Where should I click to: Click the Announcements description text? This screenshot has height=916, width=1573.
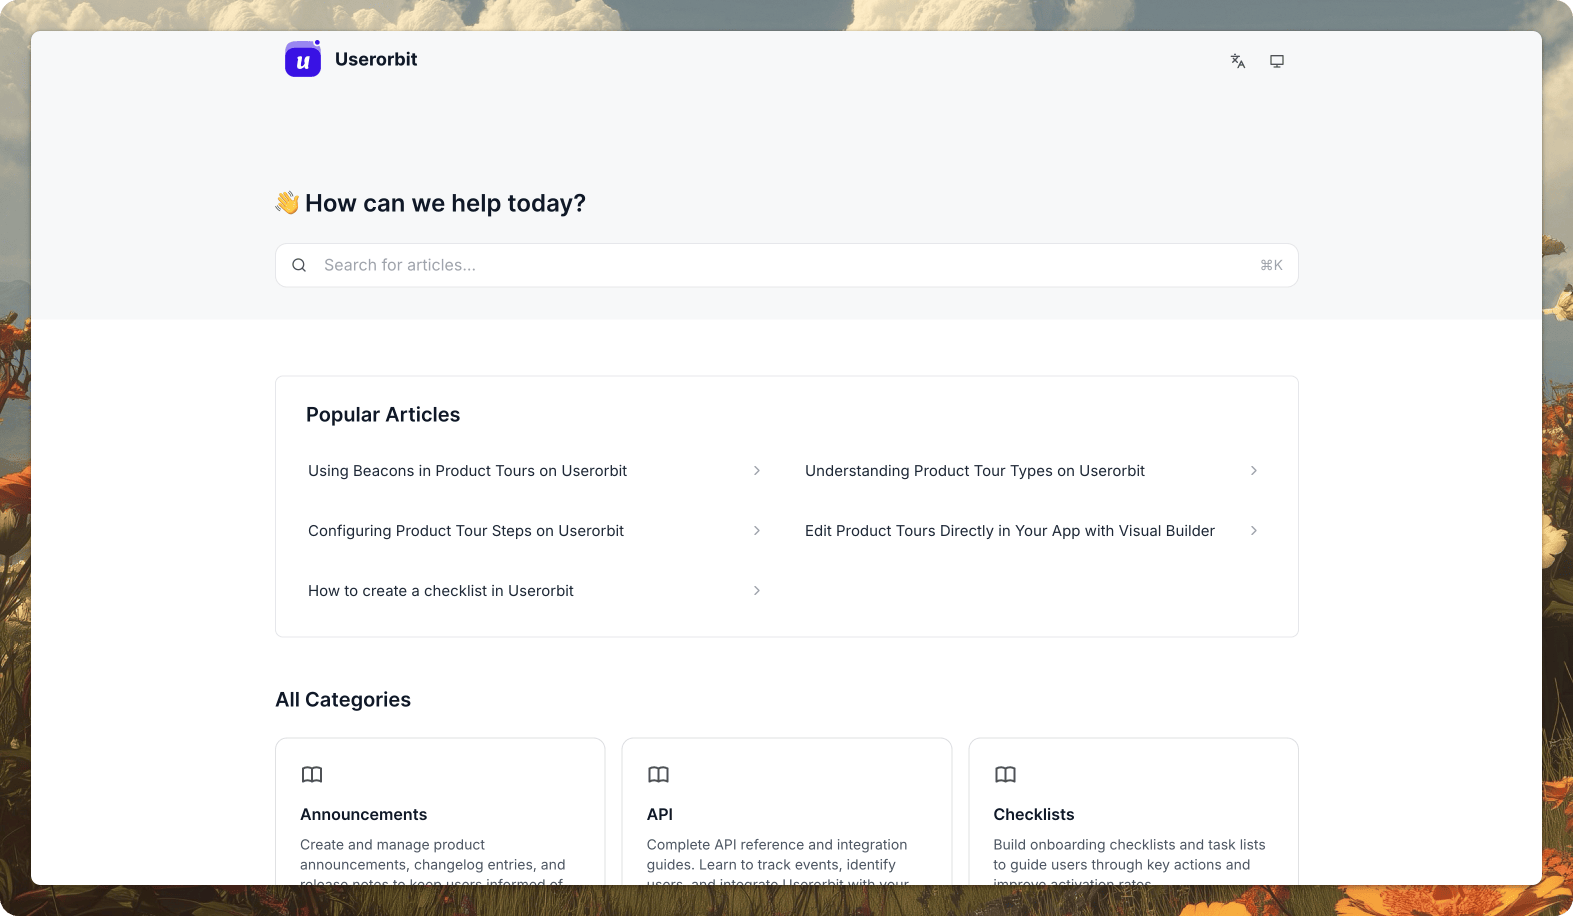click(434, 861)
